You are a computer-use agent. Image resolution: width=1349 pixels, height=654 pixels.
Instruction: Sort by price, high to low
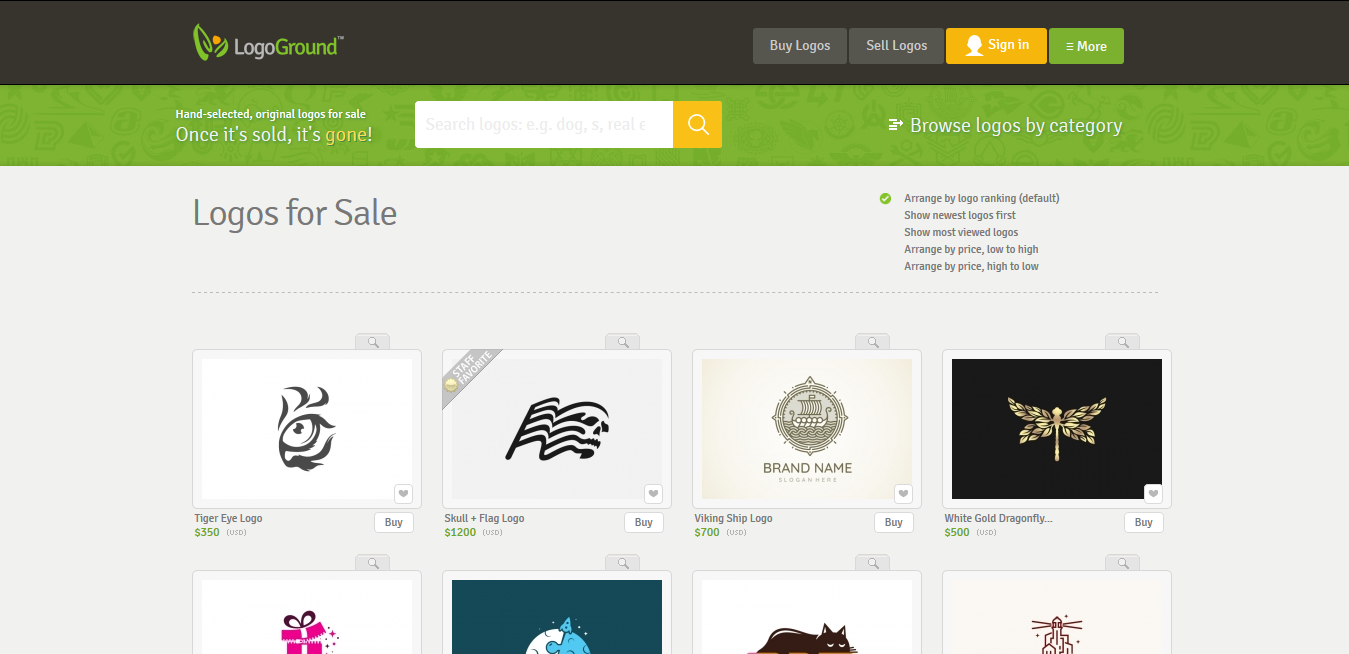[971, 266]
